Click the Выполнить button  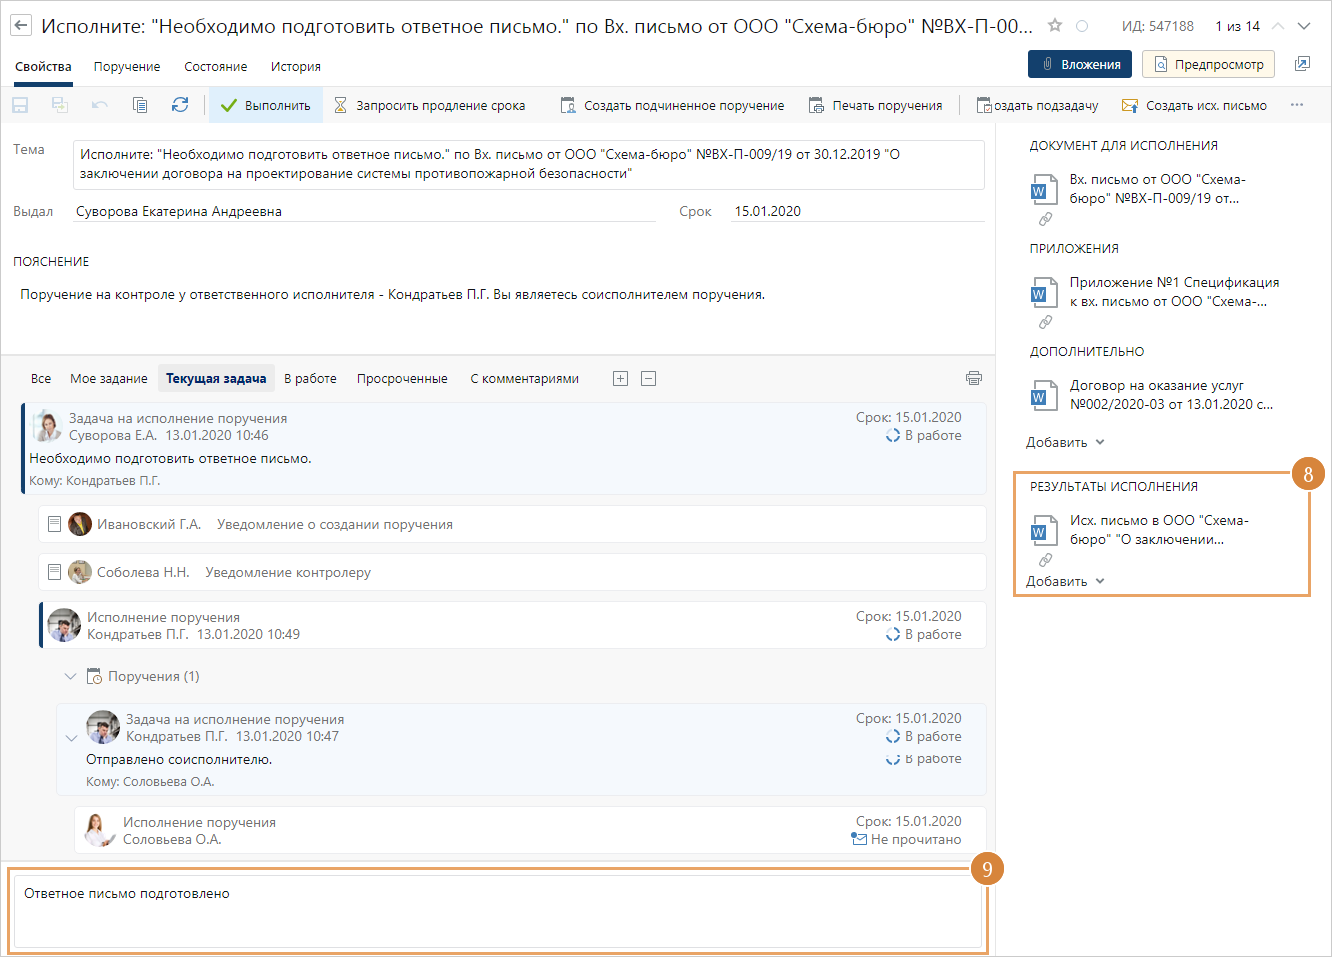click(266, 105)
